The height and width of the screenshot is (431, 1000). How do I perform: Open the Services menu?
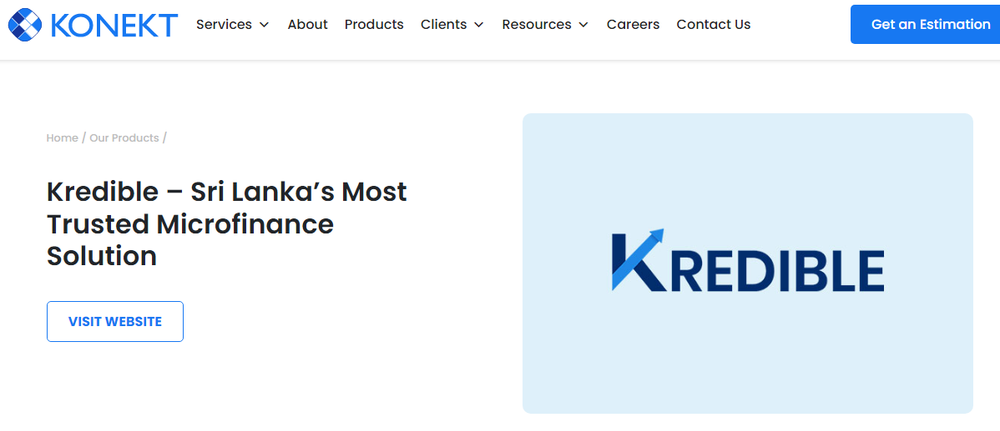(x=224, y=24)
